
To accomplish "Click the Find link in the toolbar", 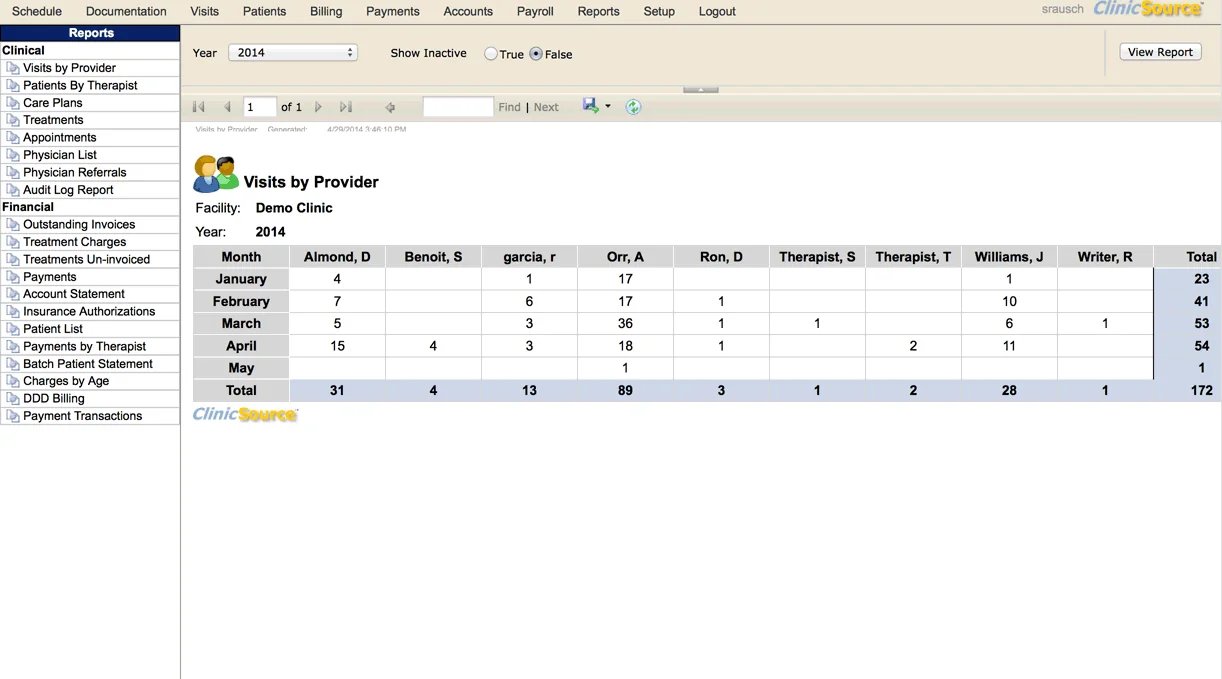I will pyautogui.click(x=509, y=106).
